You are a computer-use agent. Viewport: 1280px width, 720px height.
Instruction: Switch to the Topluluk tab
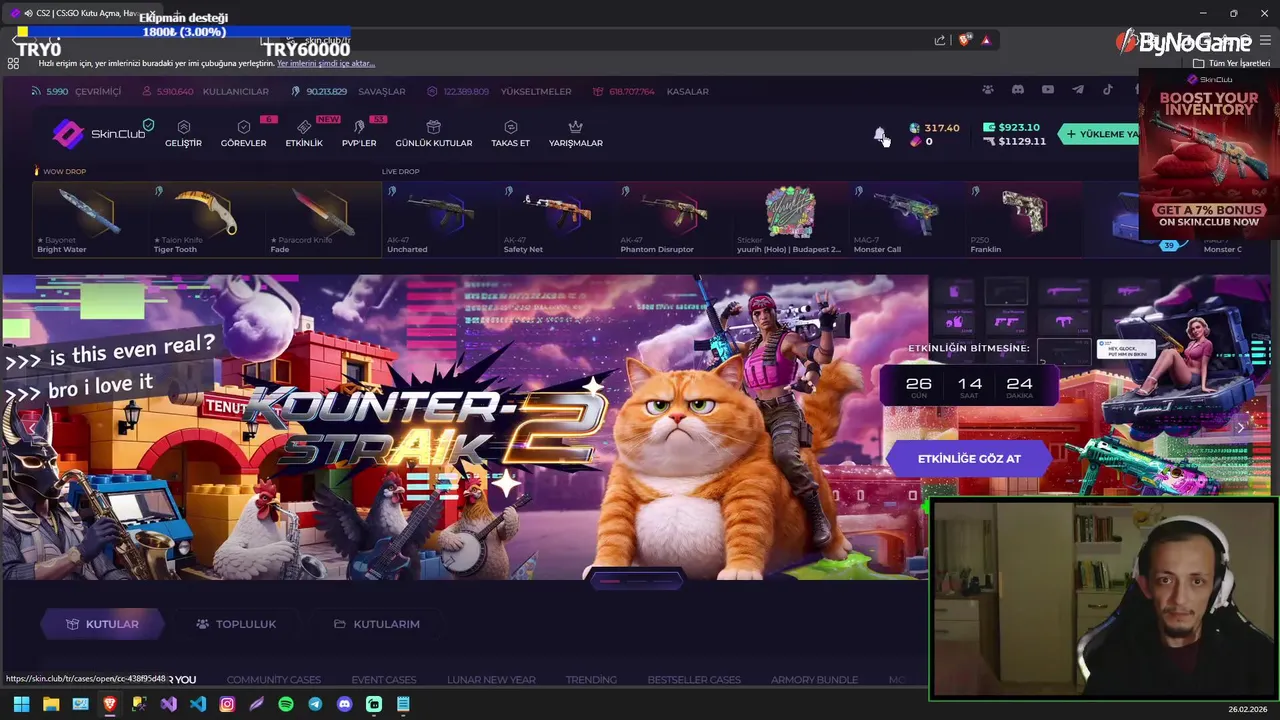click(x=236, y=624)
